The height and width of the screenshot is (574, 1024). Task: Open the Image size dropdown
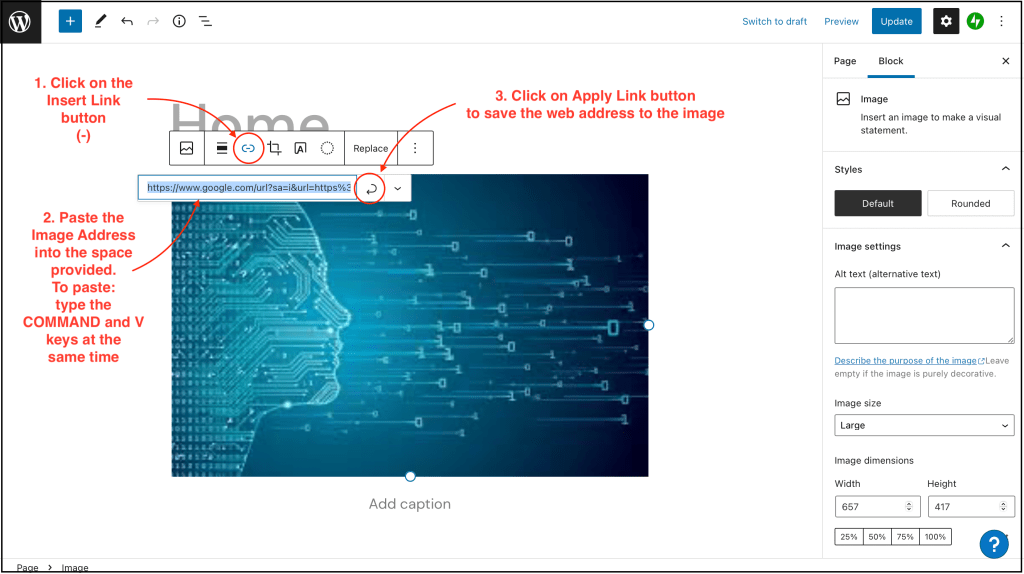[924, 425]
